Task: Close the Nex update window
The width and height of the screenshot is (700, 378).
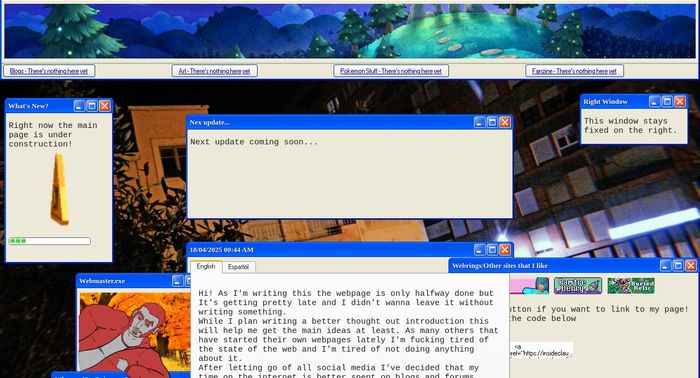Action: coord(504,122)
